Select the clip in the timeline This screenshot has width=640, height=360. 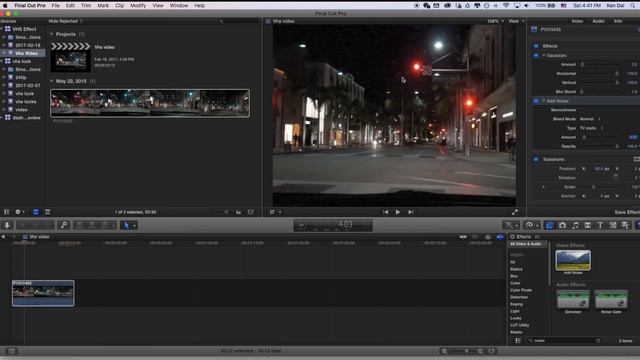[x=43, y=293]
